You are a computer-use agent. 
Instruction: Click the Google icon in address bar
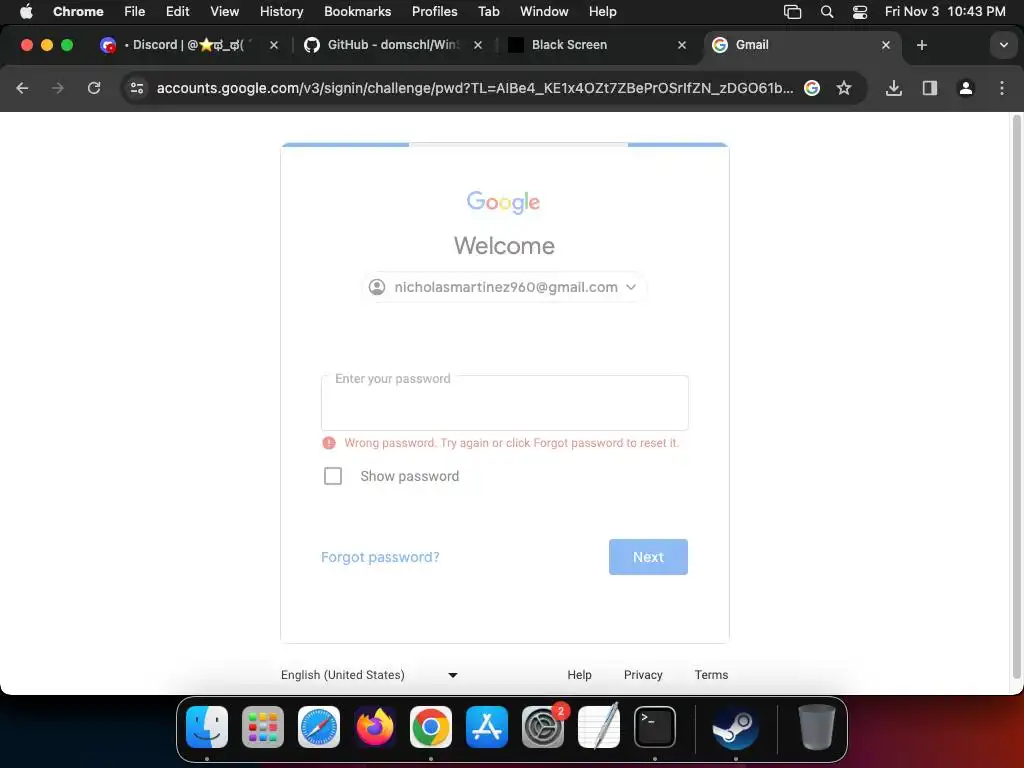812,88
